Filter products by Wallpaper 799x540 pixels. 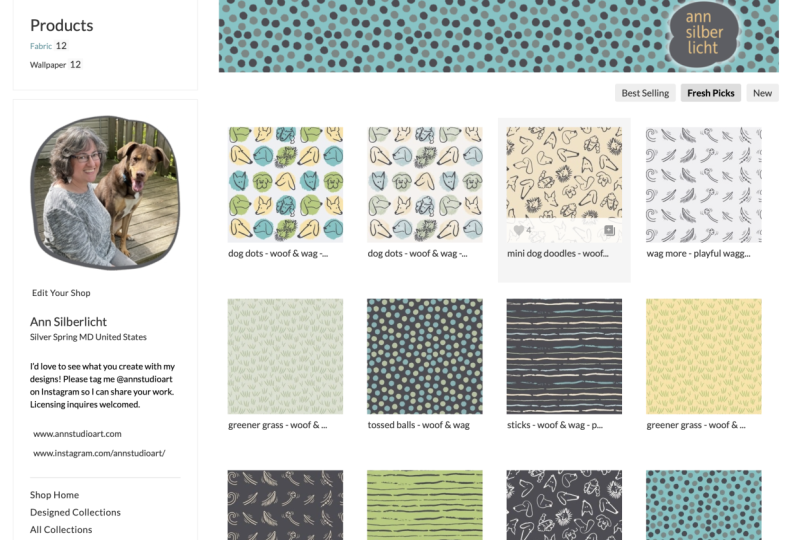[x=48, y=65]
